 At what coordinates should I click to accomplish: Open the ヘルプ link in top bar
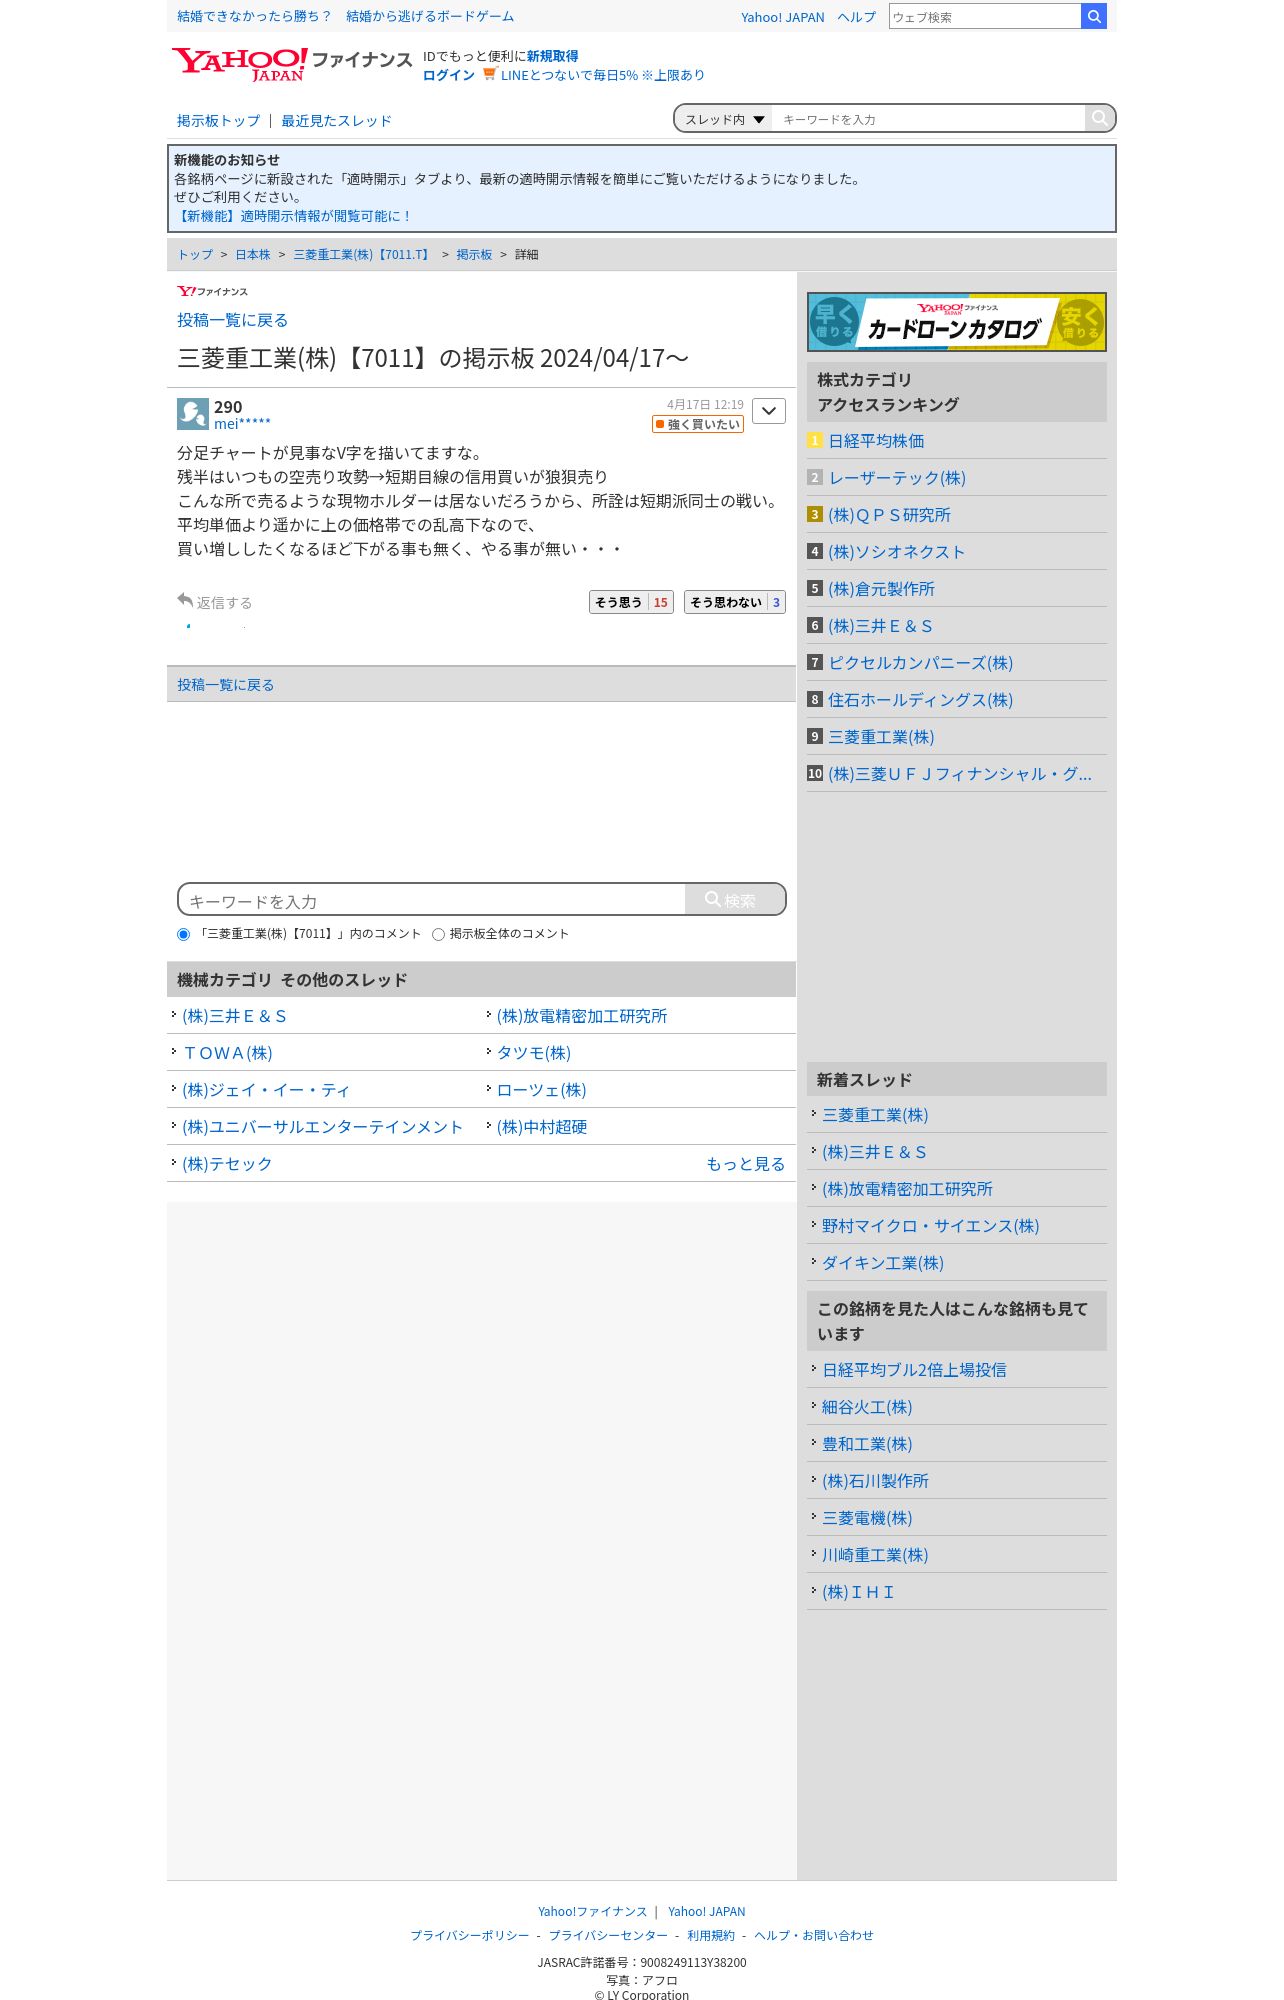pyautogui.click(x=857, y=17)
